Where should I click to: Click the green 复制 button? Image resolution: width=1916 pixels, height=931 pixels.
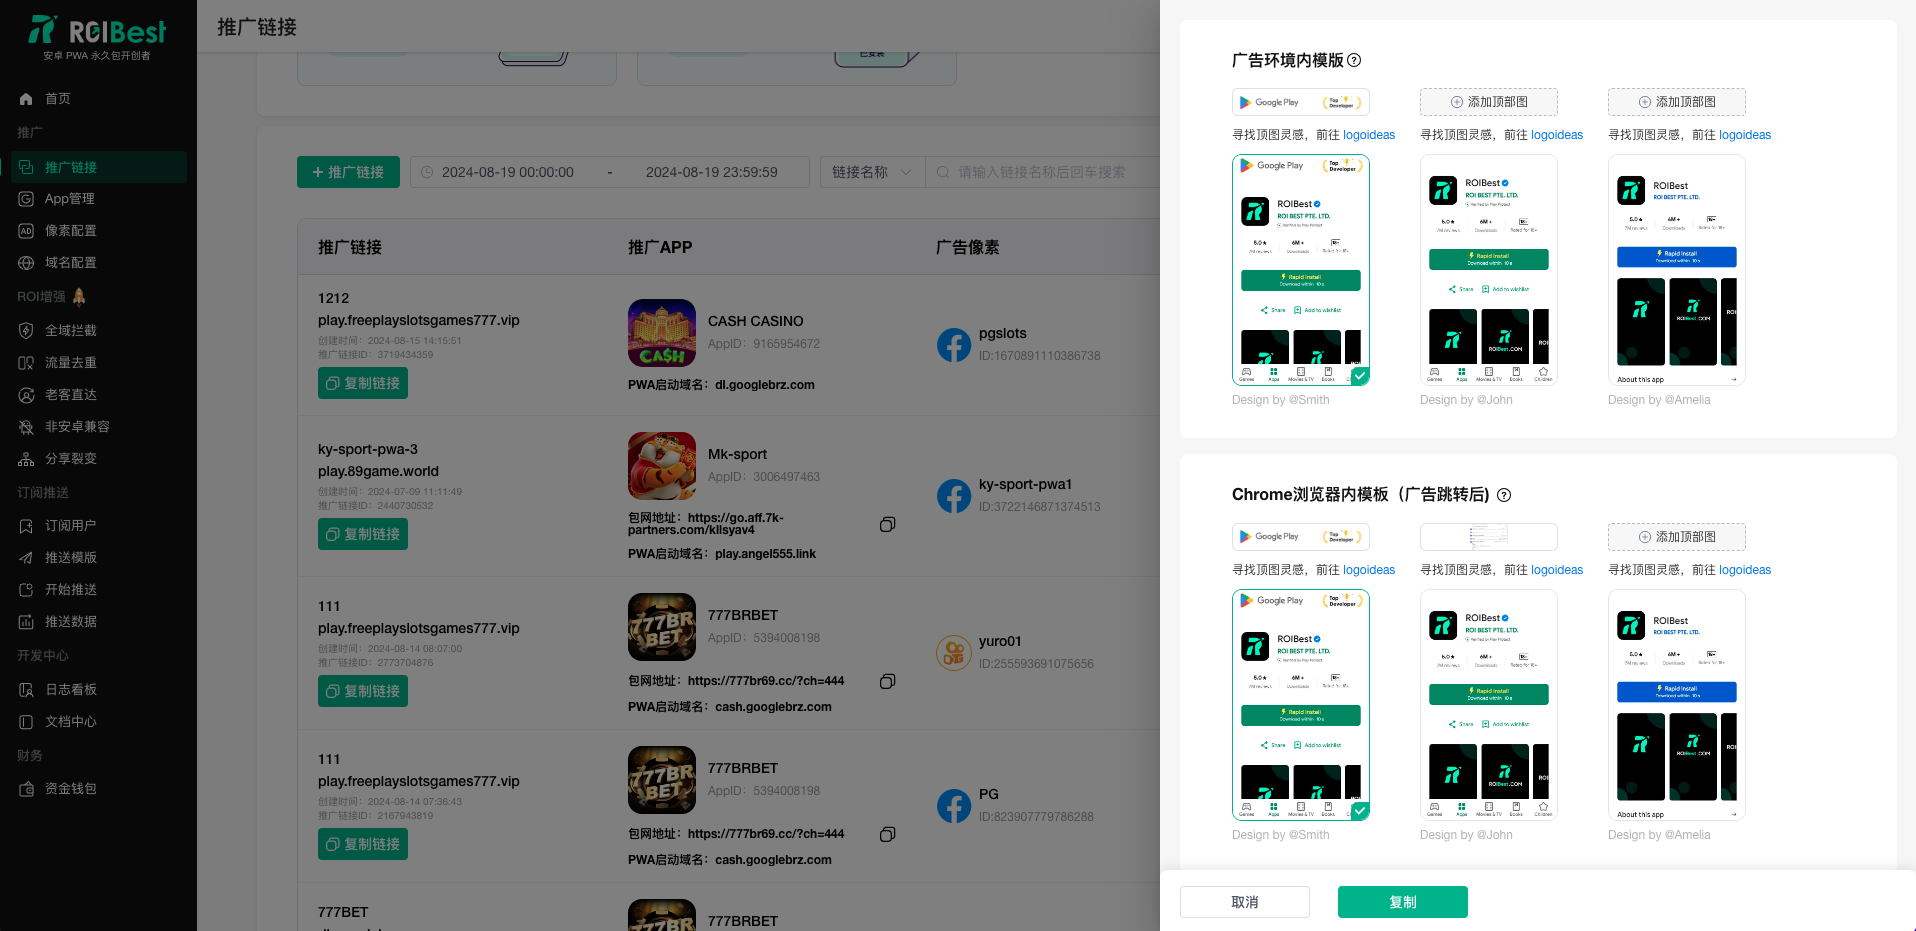point(1403,902)
